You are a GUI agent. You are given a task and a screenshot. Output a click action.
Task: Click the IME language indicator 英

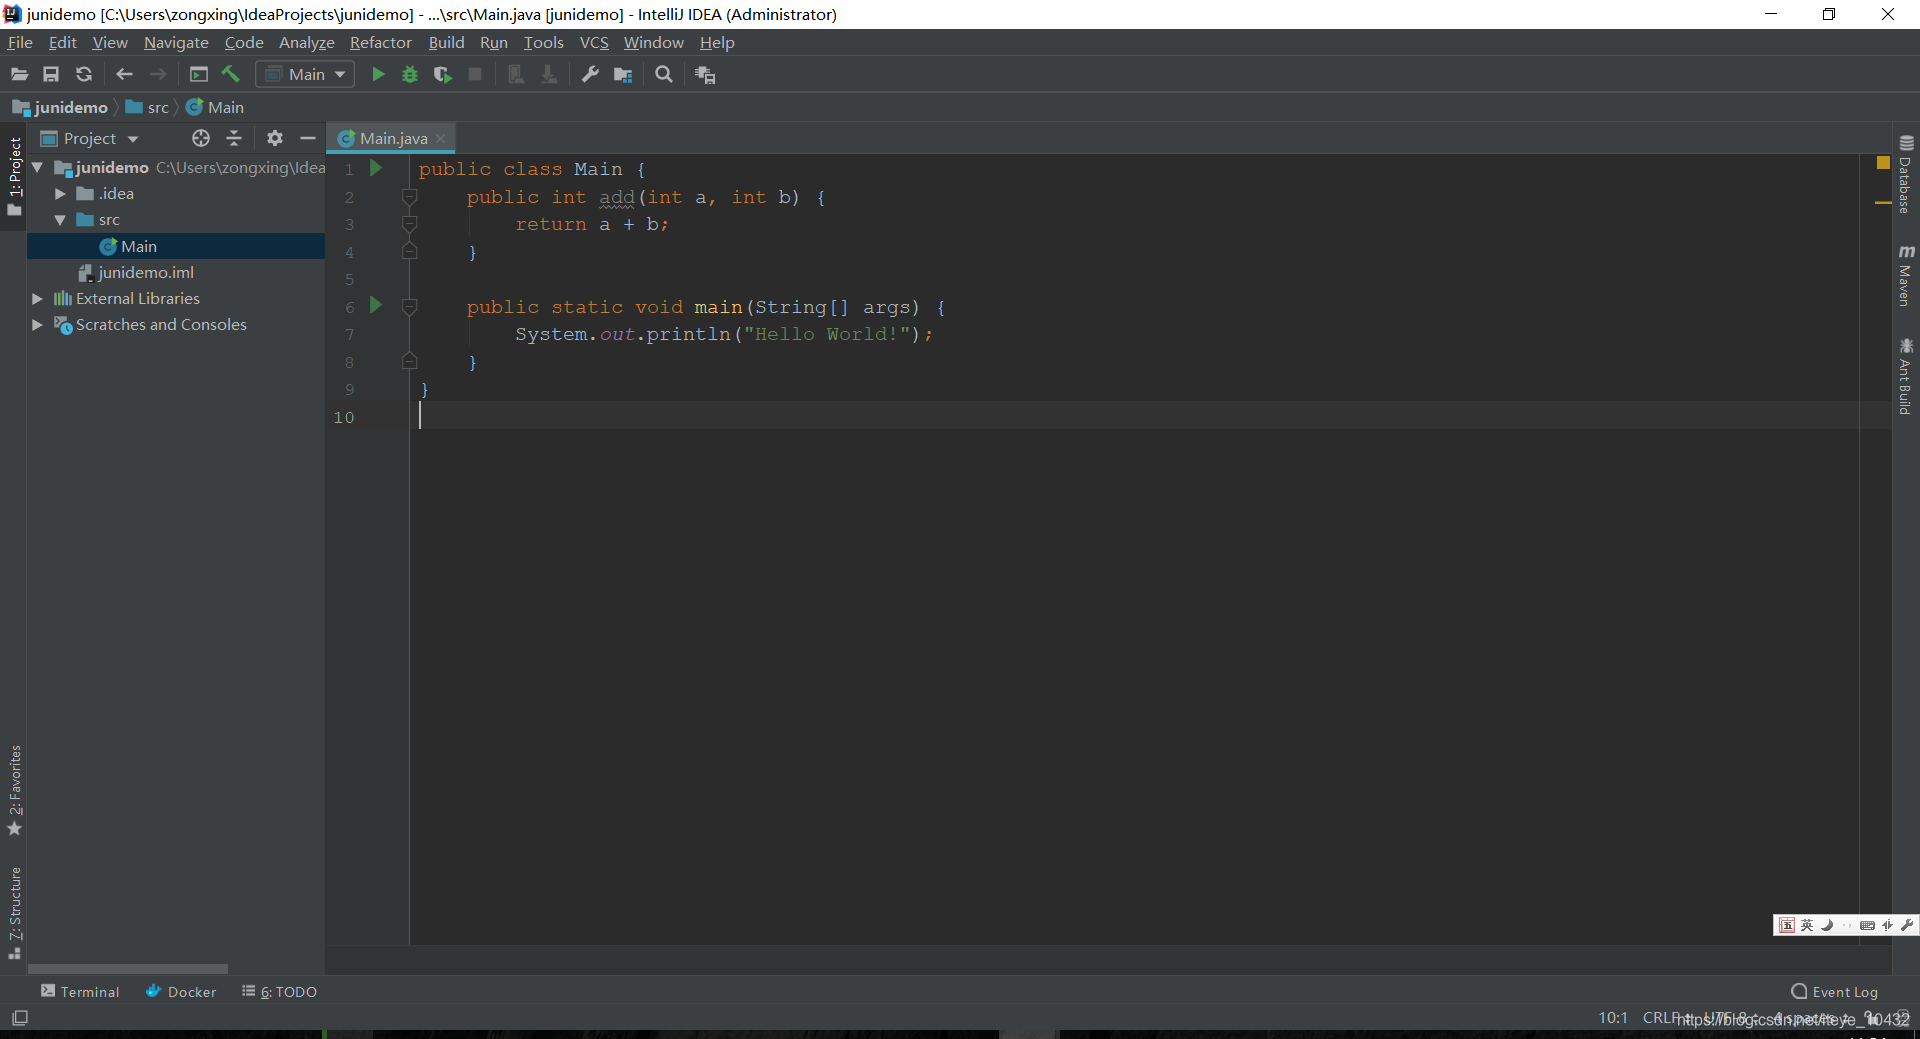(x=1807, y=925)
